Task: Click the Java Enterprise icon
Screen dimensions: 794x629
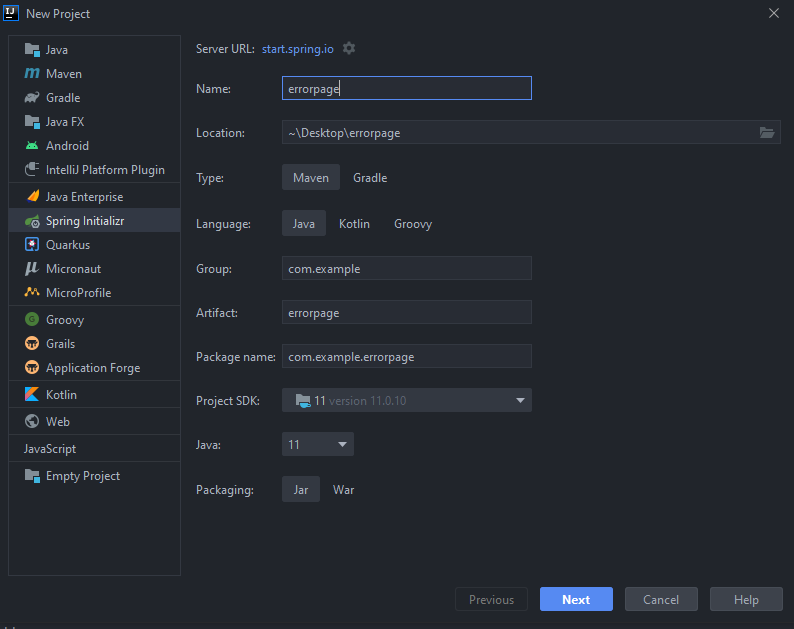Action: point(33,196)
